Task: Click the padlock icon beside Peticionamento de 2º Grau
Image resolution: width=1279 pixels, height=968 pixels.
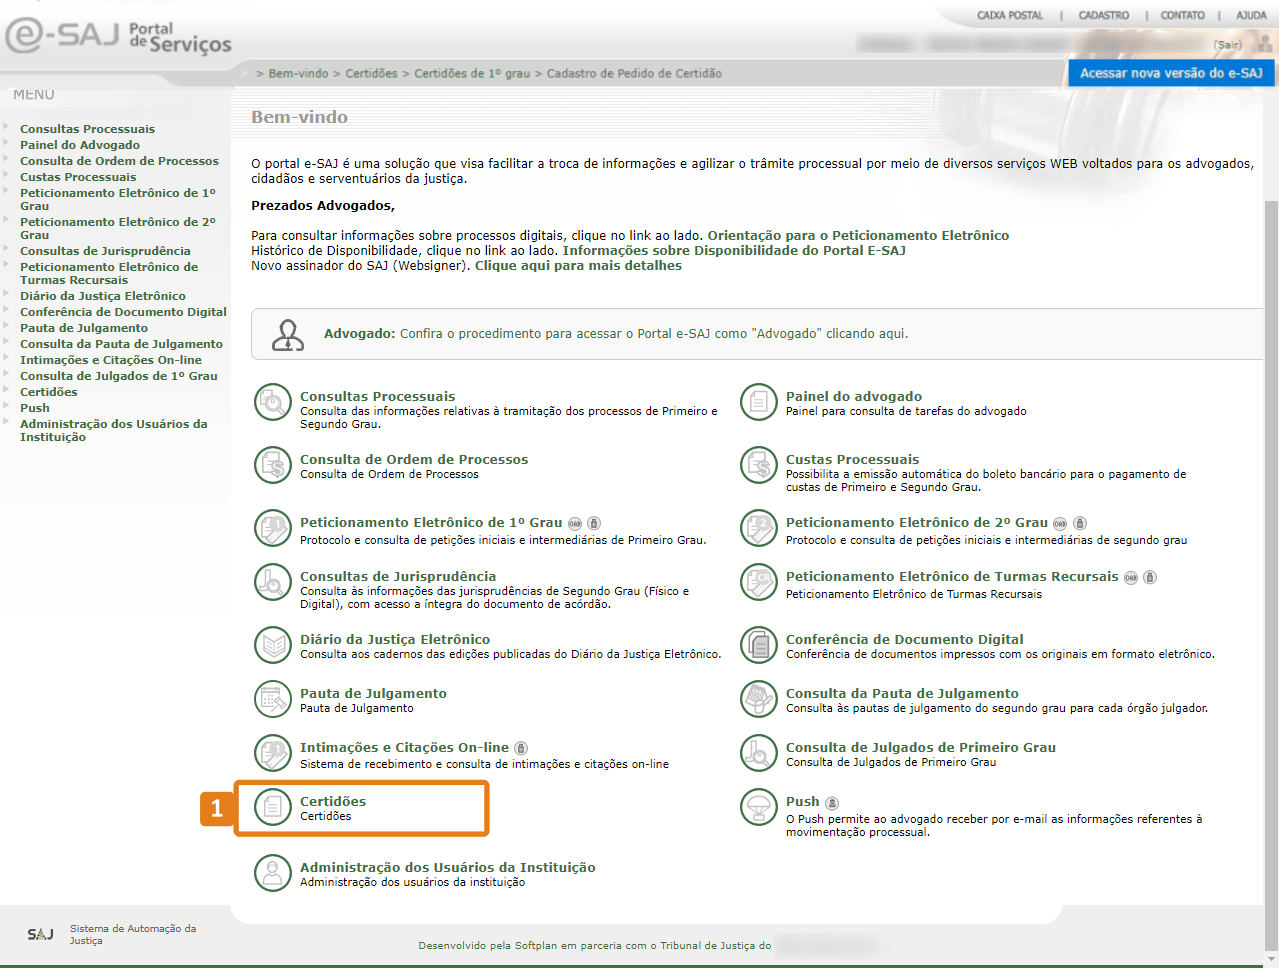Action: 1080,523
